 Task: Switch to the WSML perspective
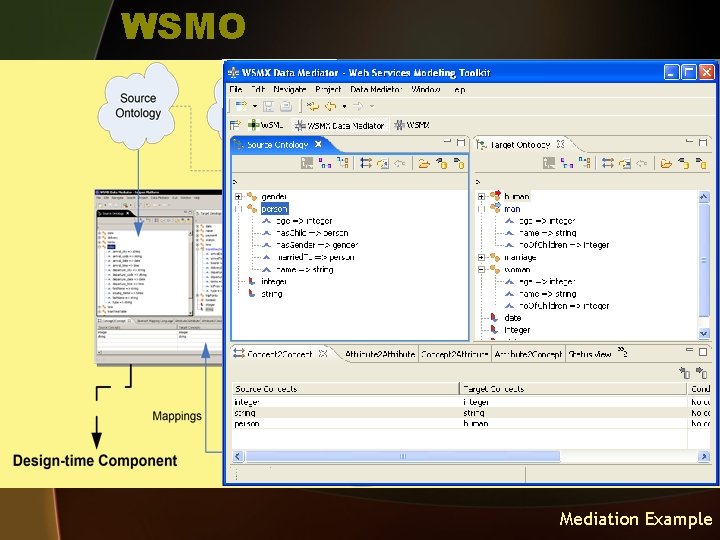265,125
